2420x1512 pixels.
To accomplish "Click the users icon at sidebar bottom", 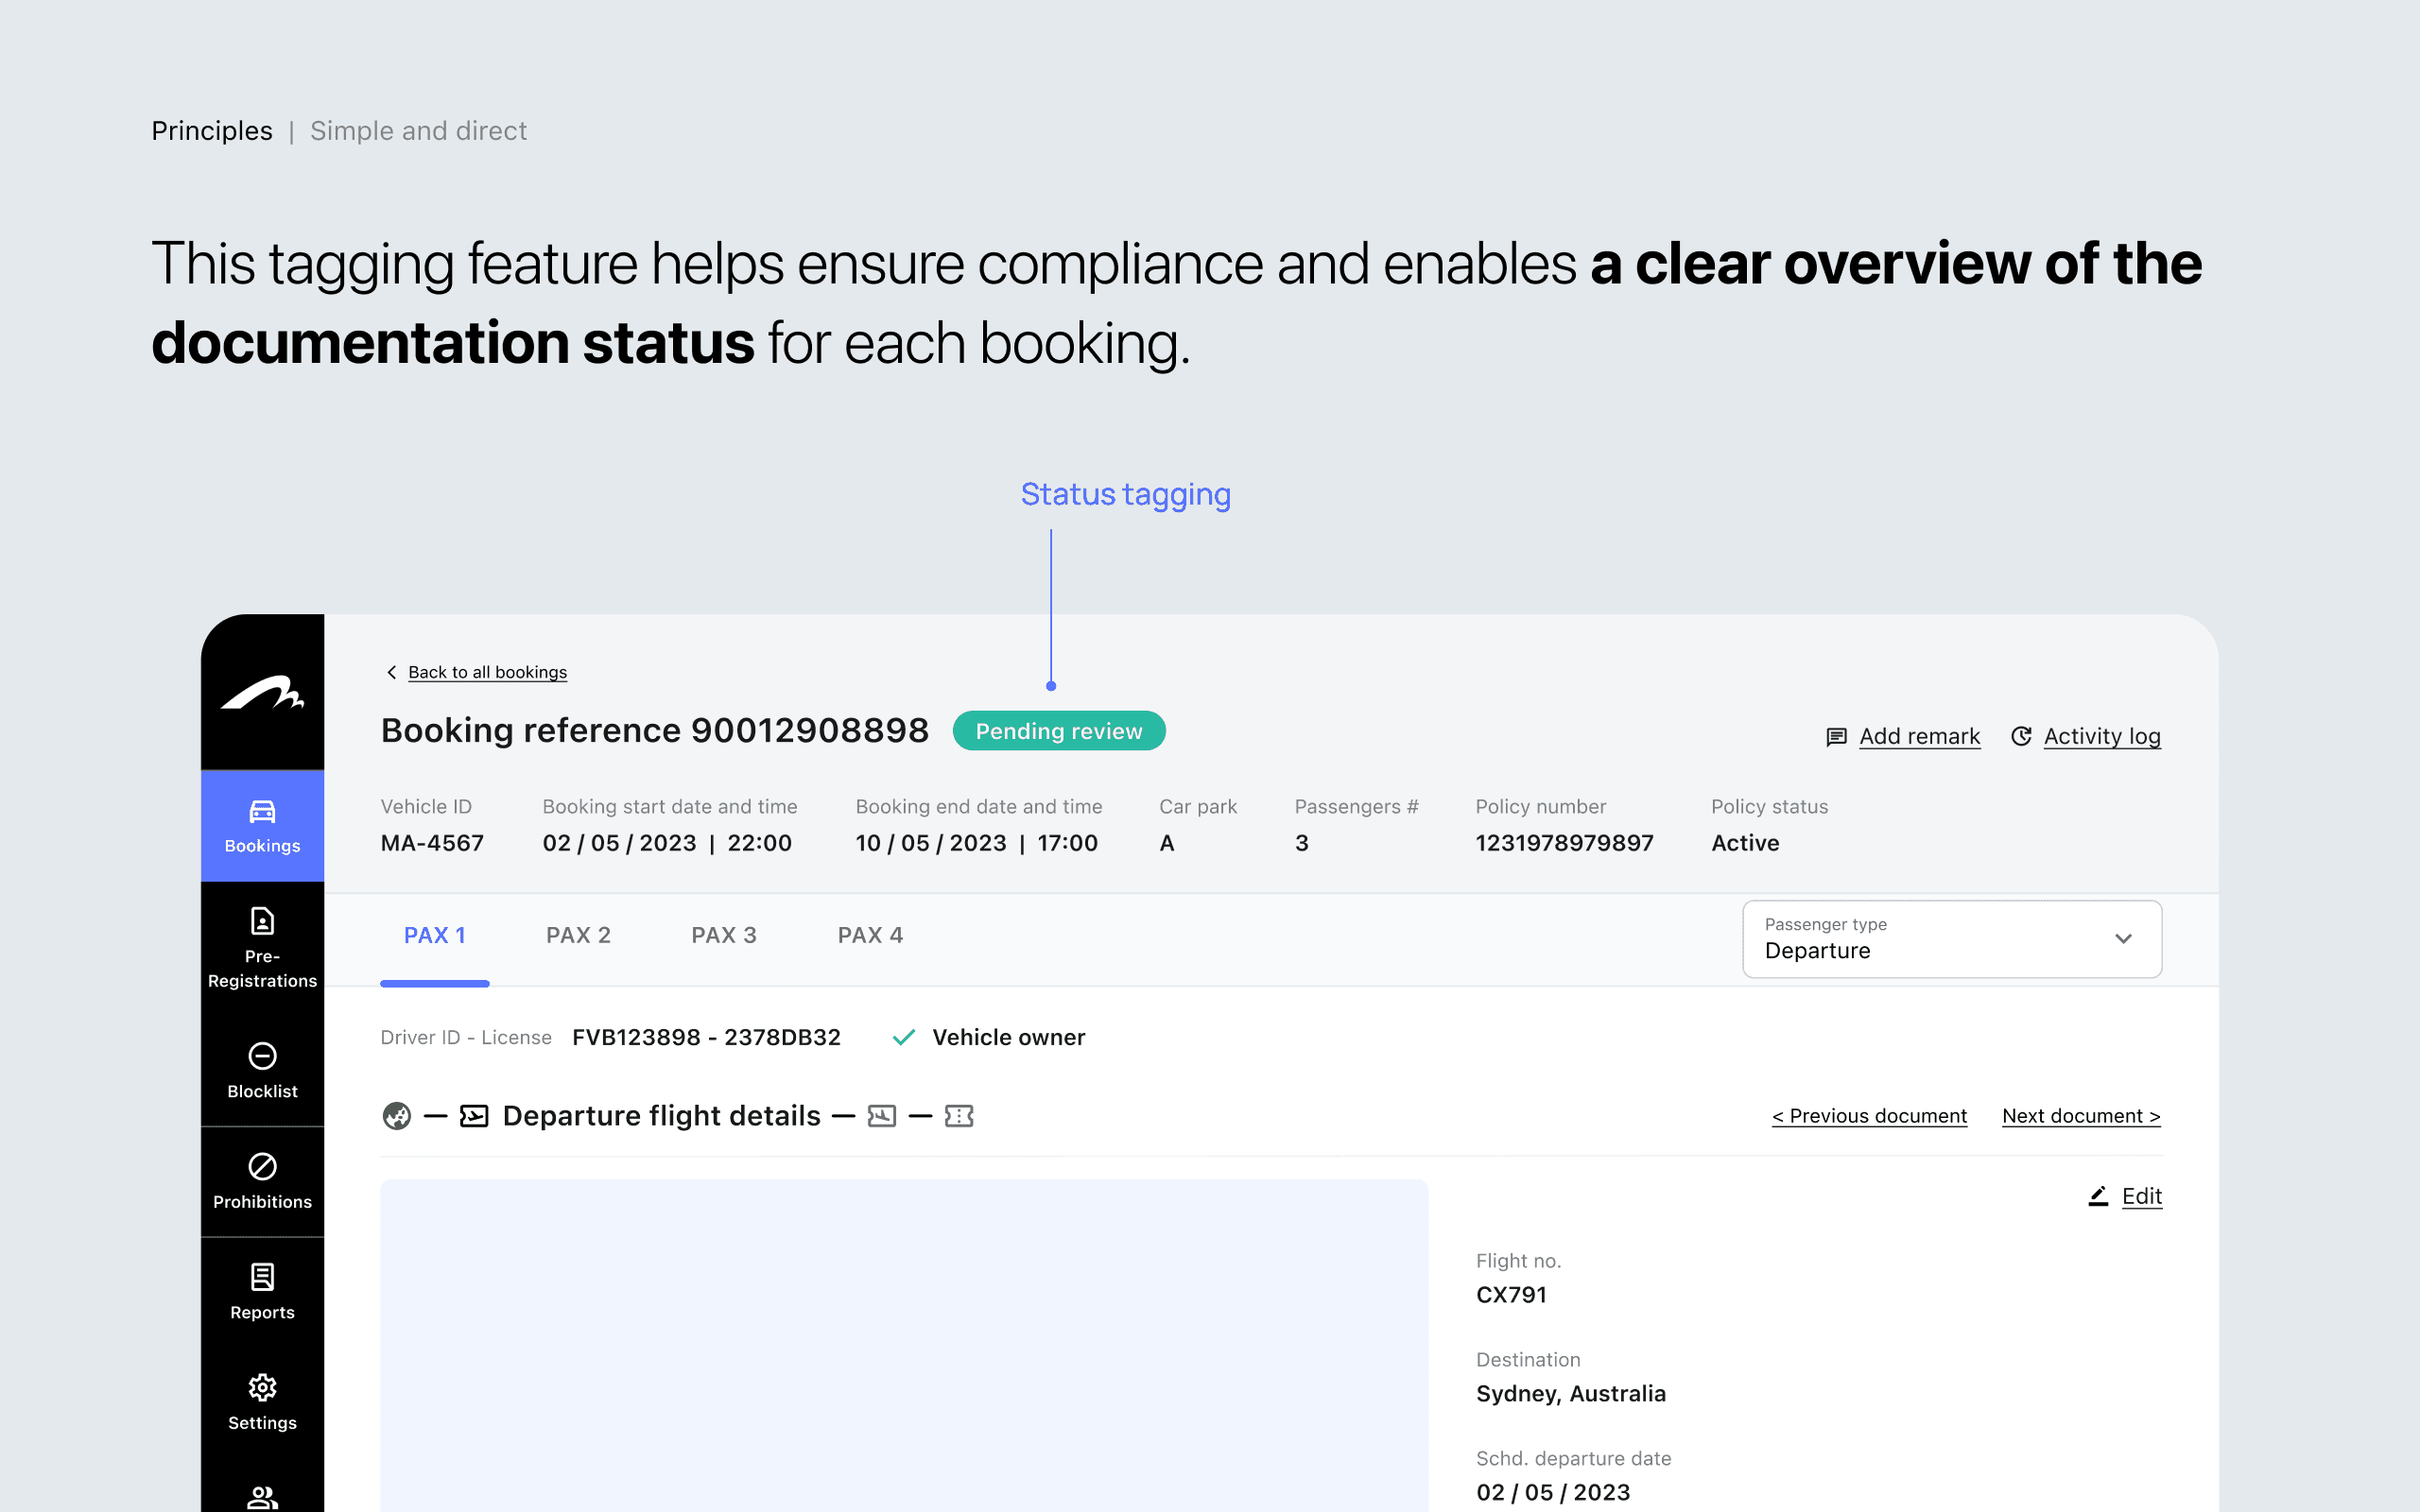I will click(x=262, y=1496).
